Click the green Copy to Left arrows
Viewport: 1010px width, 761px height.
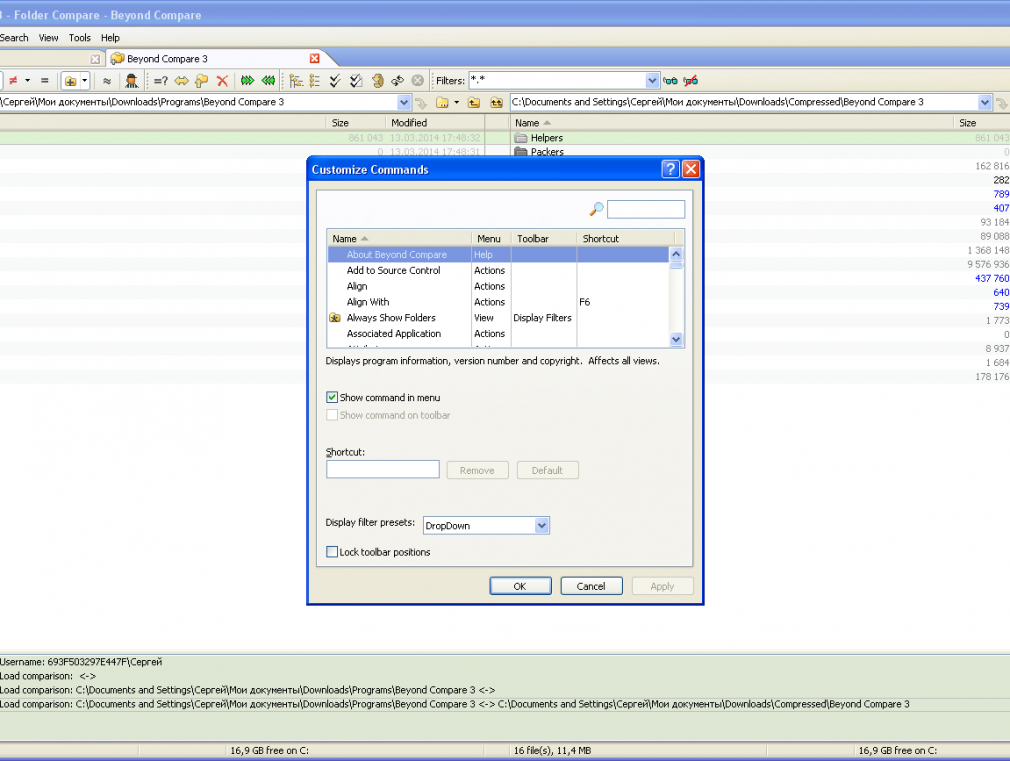(268, 81)
